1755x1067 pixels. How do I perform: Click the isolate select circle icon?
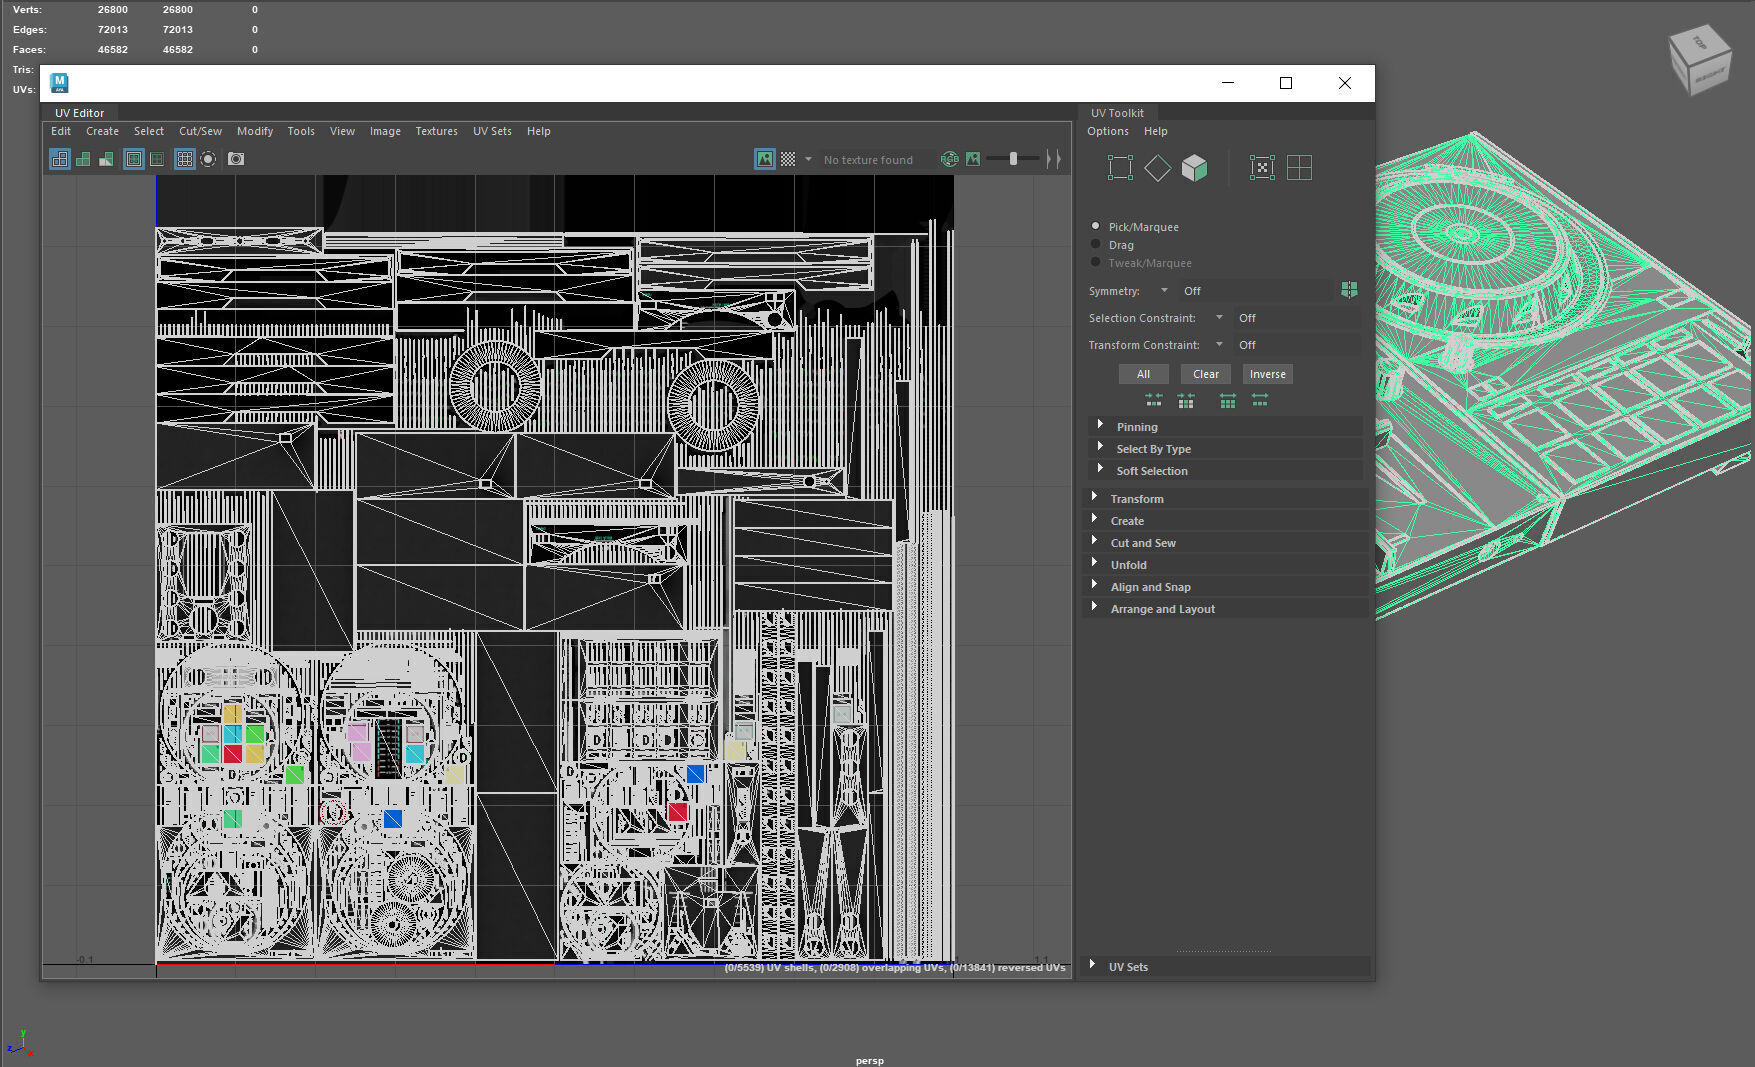coord(208,159)
